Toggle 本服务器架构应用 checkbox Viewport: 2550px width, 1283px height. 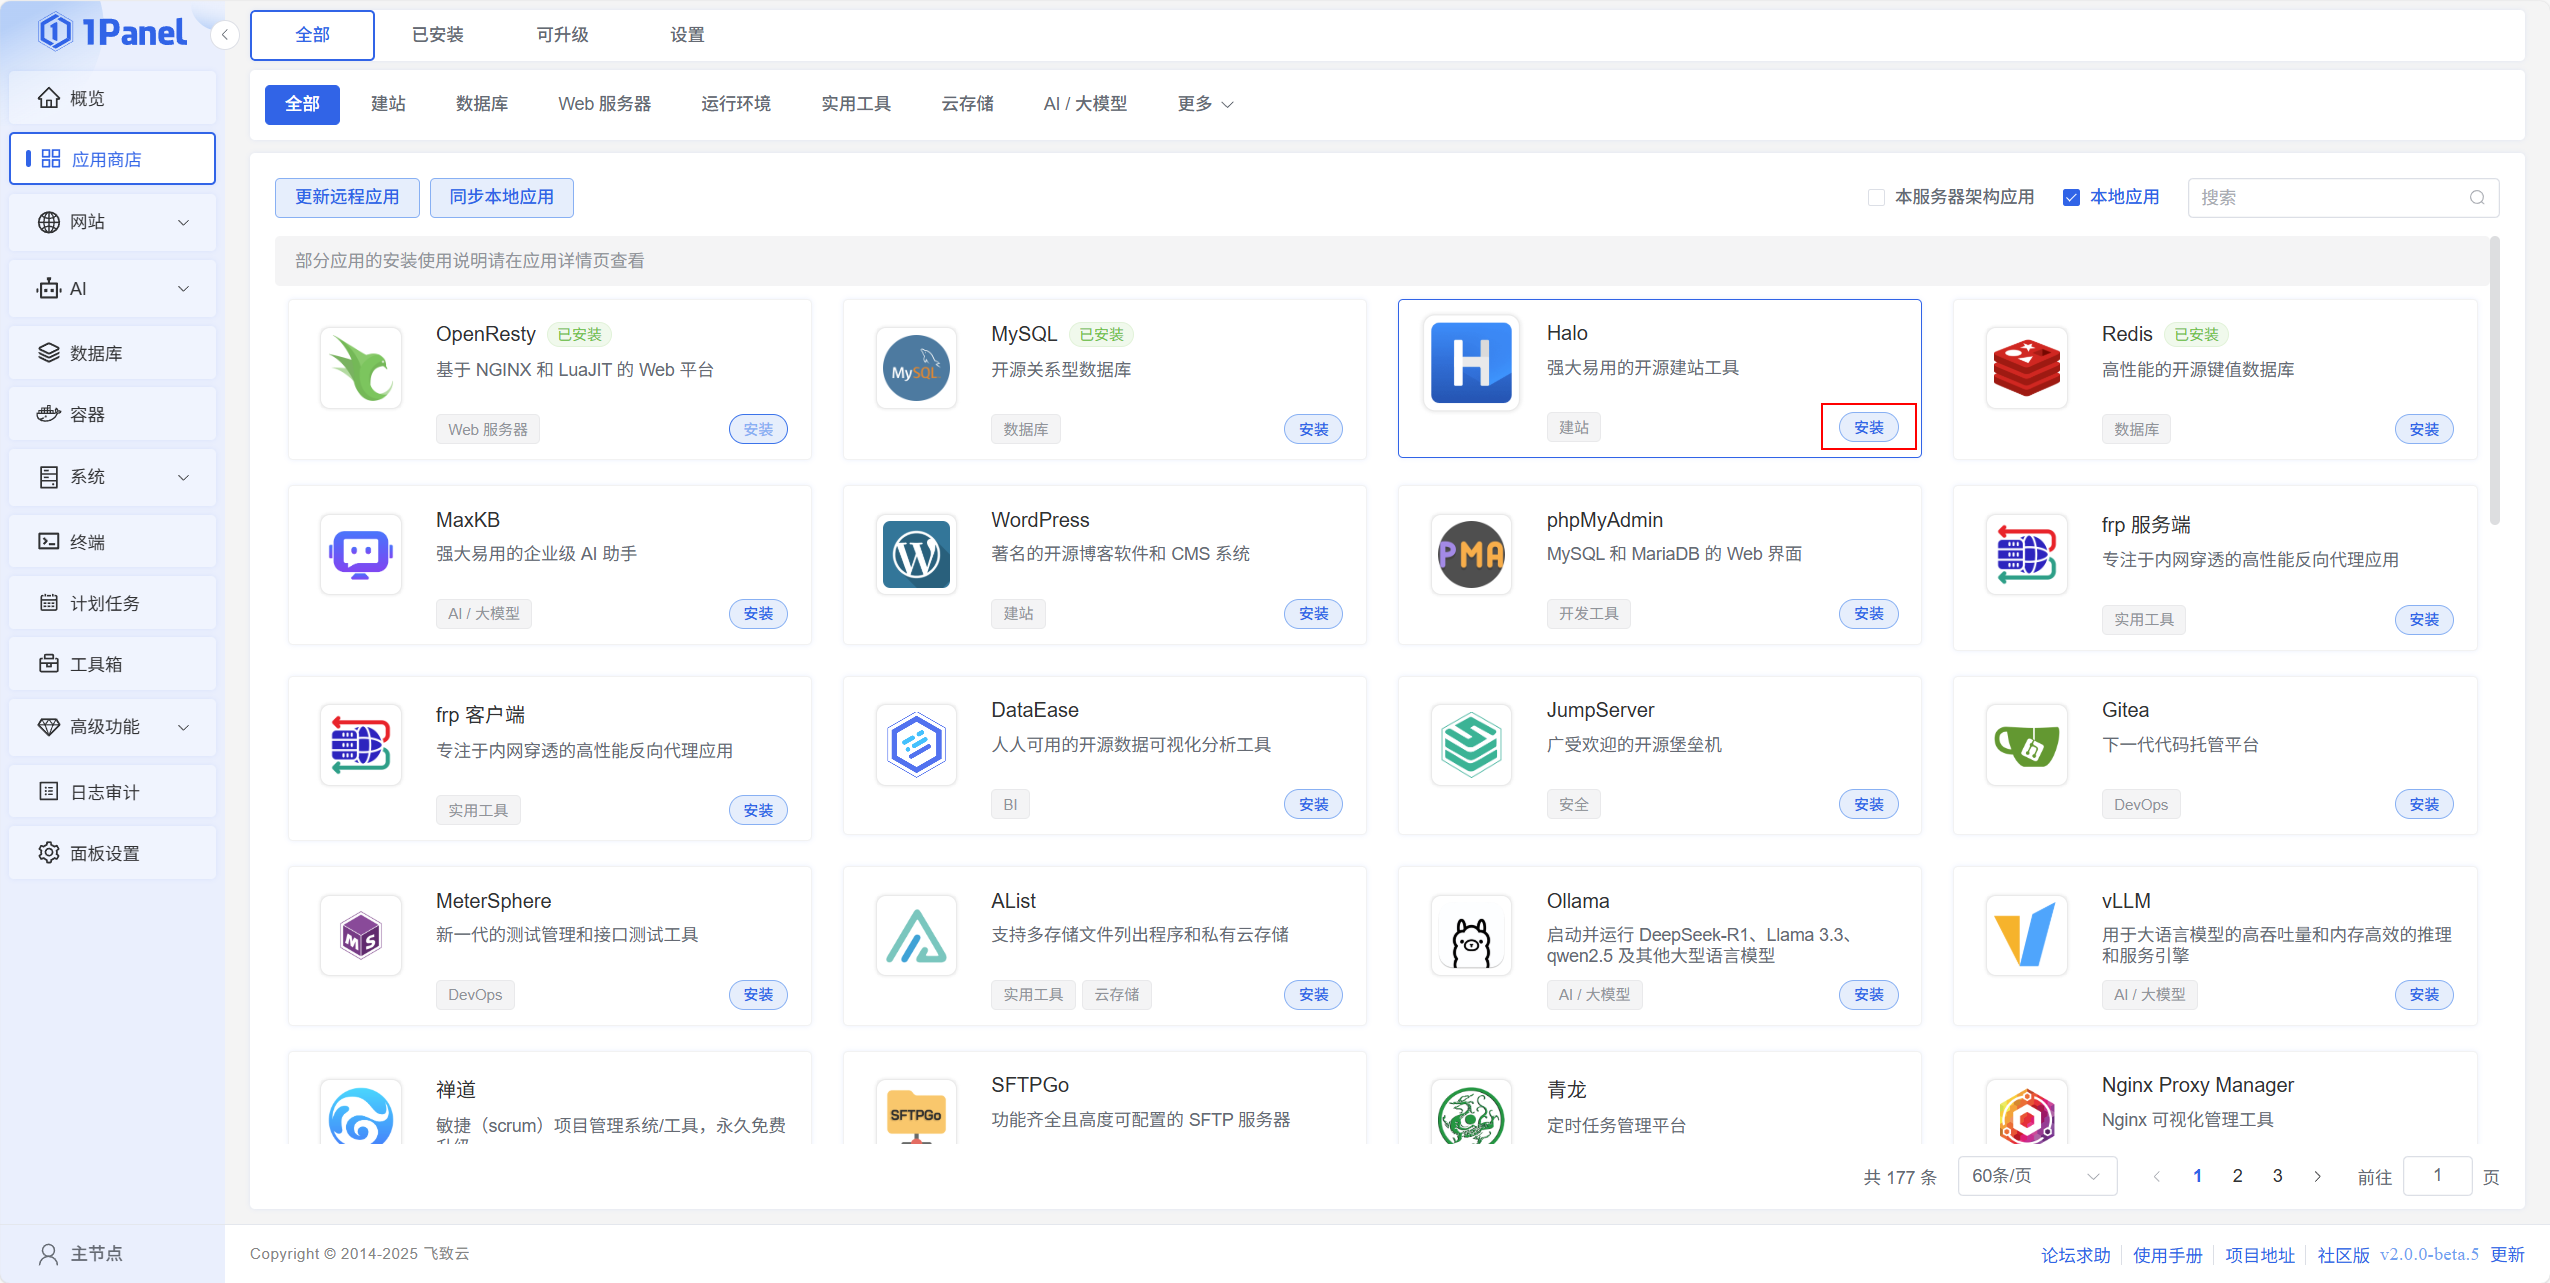point(1876,197)
